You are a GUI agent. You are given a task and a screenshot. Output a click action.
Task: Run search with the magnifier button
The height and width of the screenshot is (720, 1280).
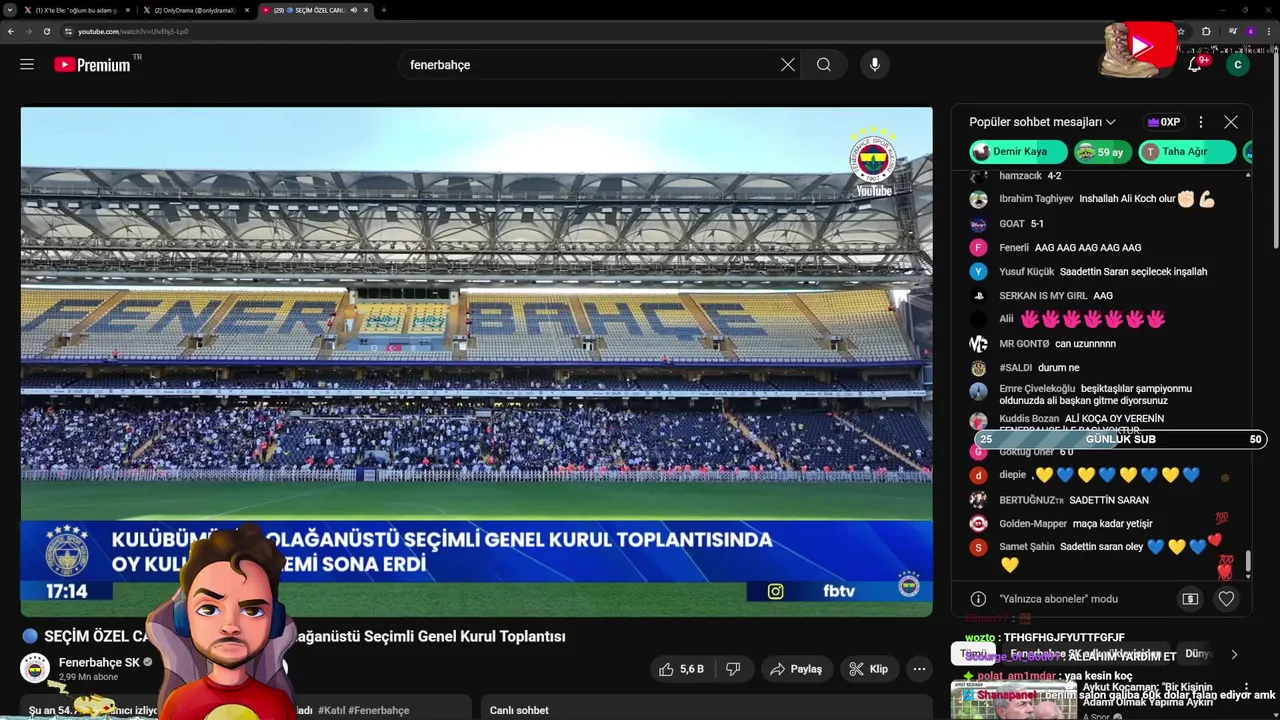click(x=824, y=64)
